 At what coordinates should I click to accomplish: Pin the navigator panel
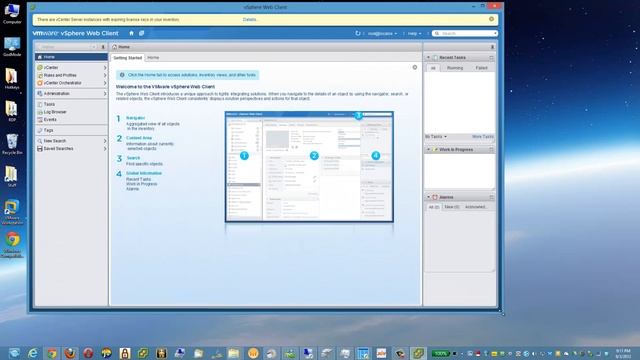[103, 47]
